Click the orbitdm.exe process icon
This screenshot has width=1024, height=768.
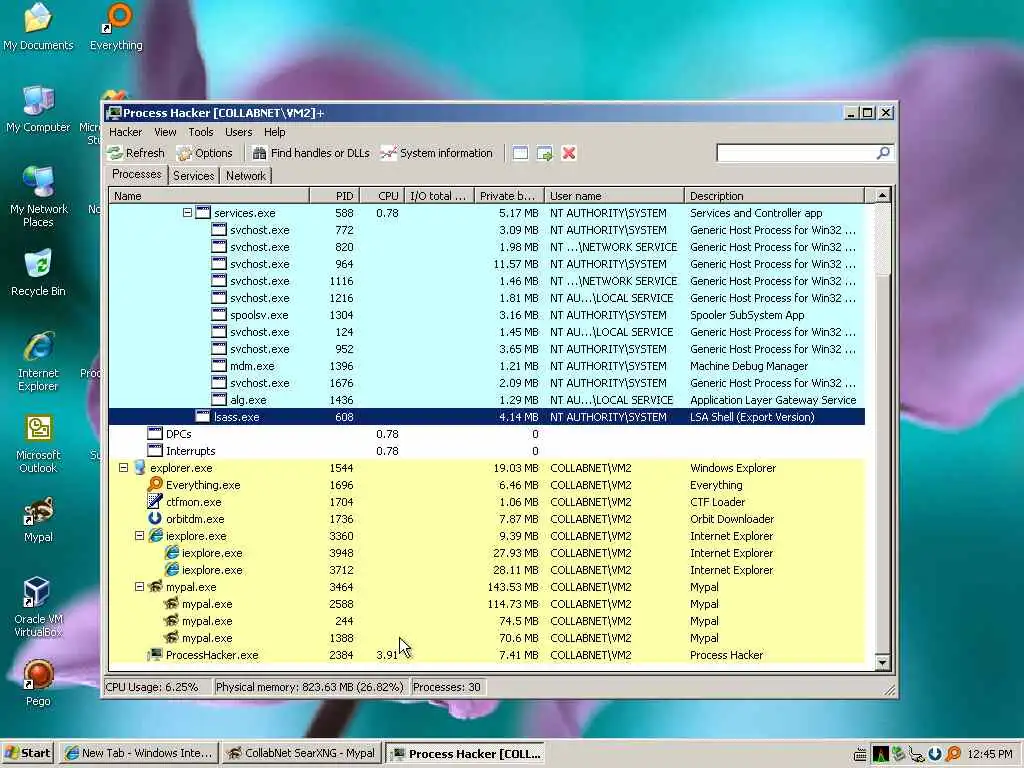click(x=155, y=518)
